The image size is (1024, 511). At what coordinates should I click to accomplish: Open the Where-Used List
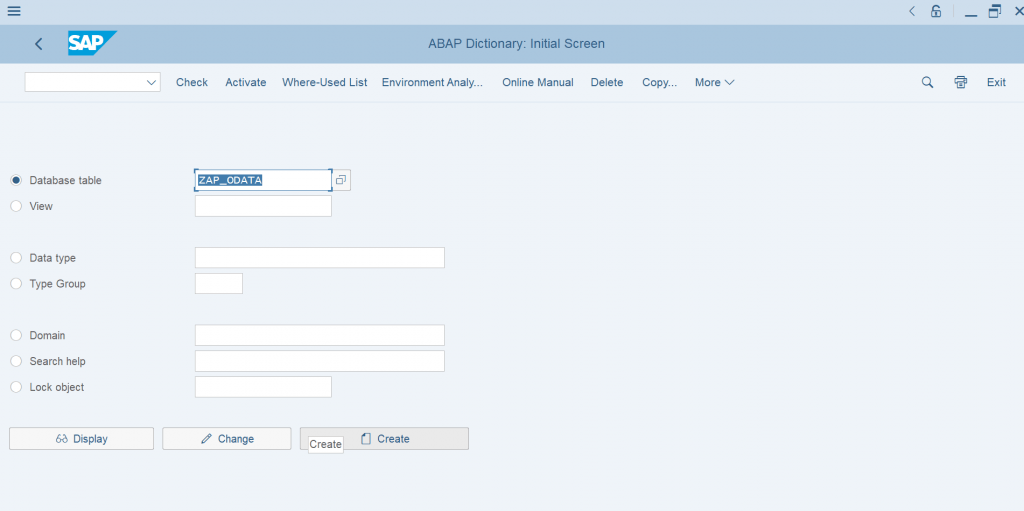pos(325,82)
